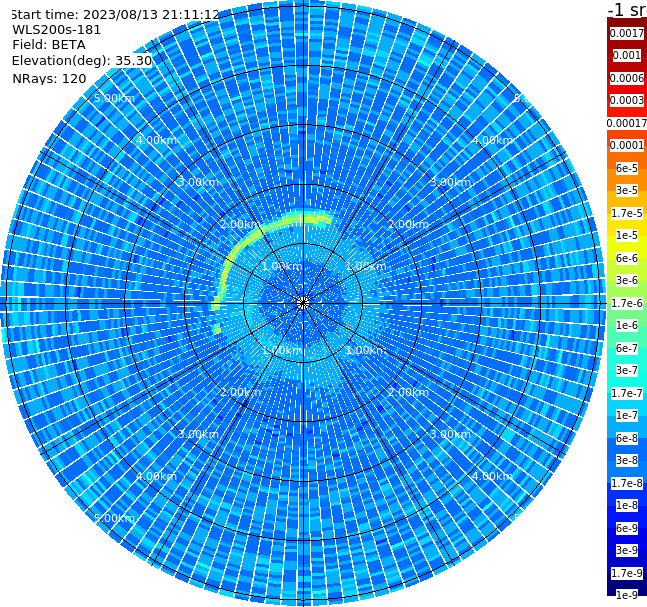Click the NRays: 120 label
The image size is (647, 607).
coord(49,78)
